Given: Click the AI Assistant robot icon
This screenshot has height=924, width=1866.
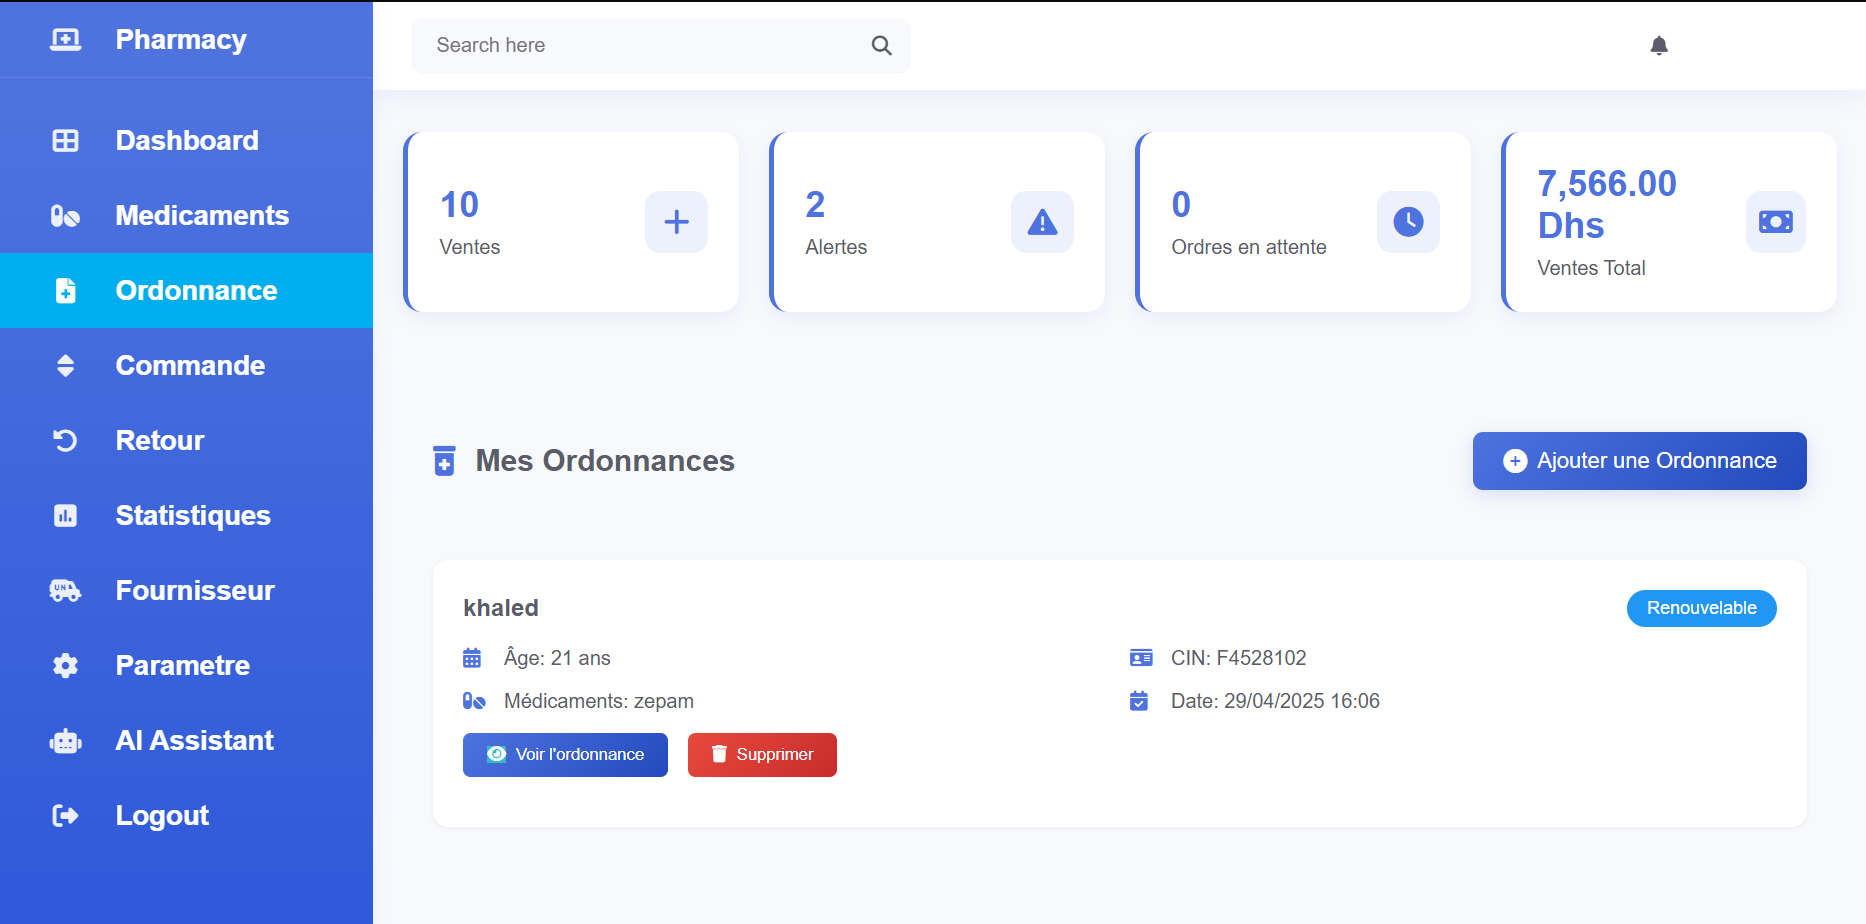Looking at the screenshot, I should pos(66,741).
